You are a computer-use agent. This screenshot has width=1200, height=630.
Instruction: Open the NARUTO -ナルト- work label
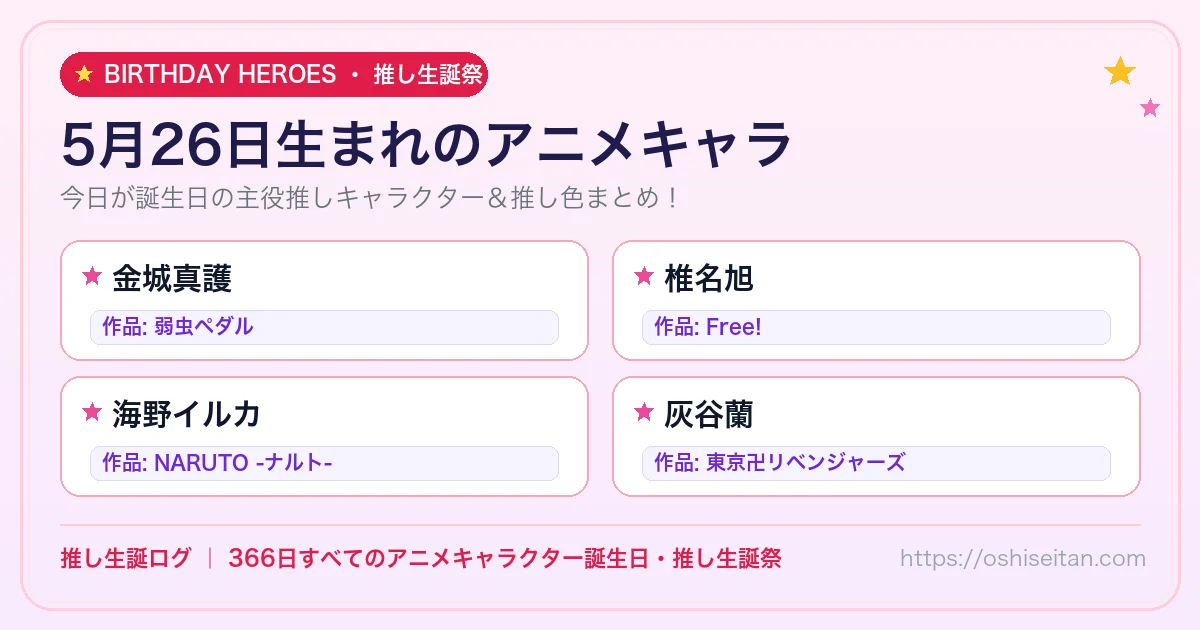pyautogui.click(x=324, y=463)
